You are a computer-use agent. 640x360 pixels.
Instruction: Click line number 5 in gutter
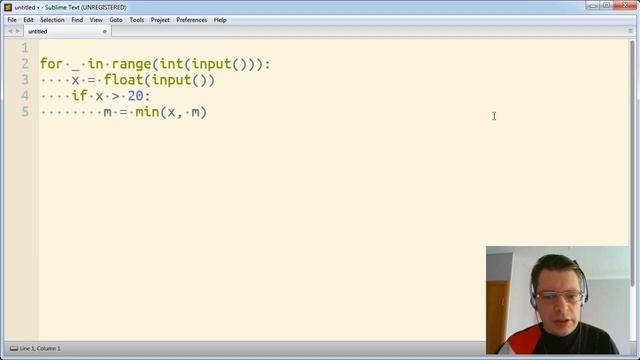pyautogui.click(x=25, y=112)
